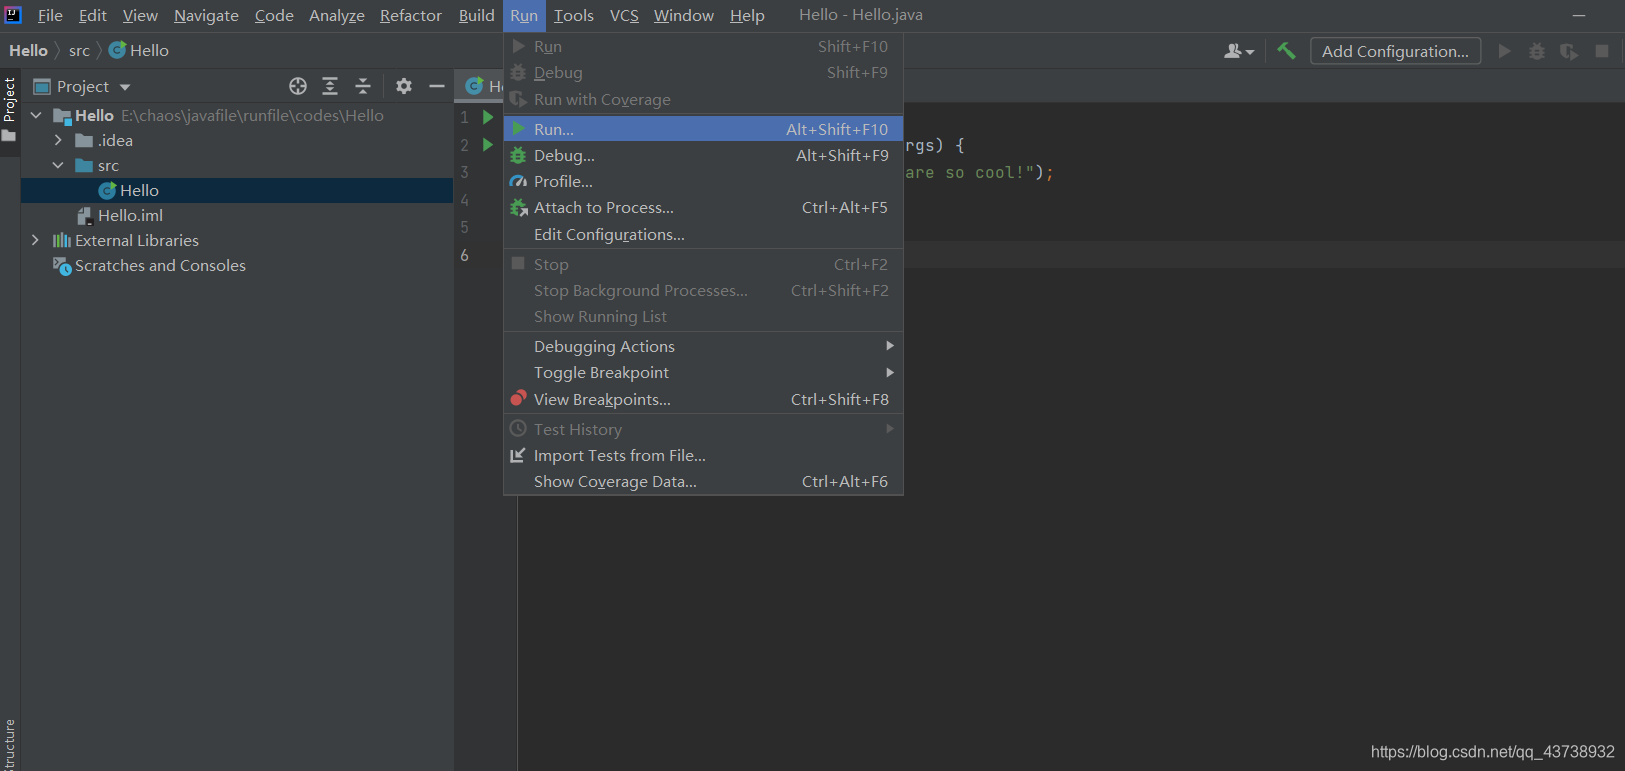Choose Edit Configurations... entry

703,234
